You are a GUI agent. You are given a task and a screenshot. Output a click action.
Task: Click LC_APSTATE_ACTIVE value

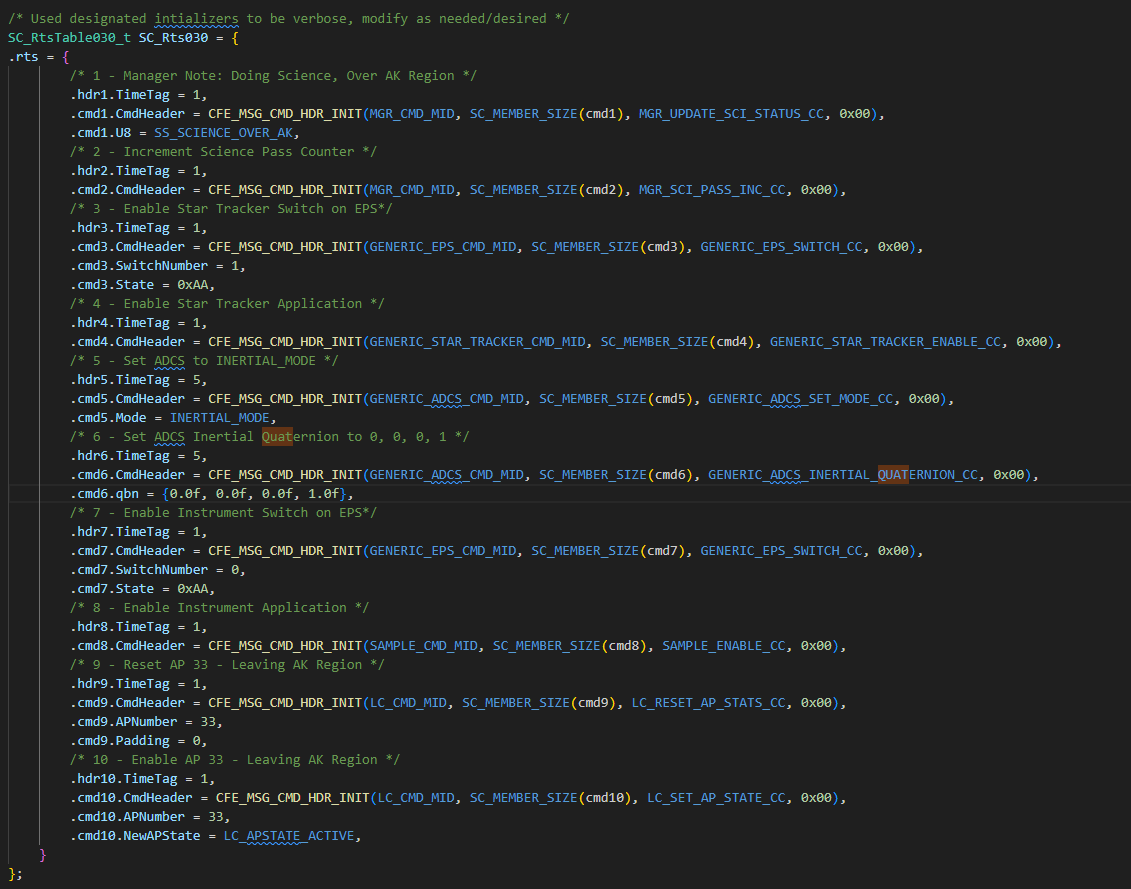click(289, 836)
